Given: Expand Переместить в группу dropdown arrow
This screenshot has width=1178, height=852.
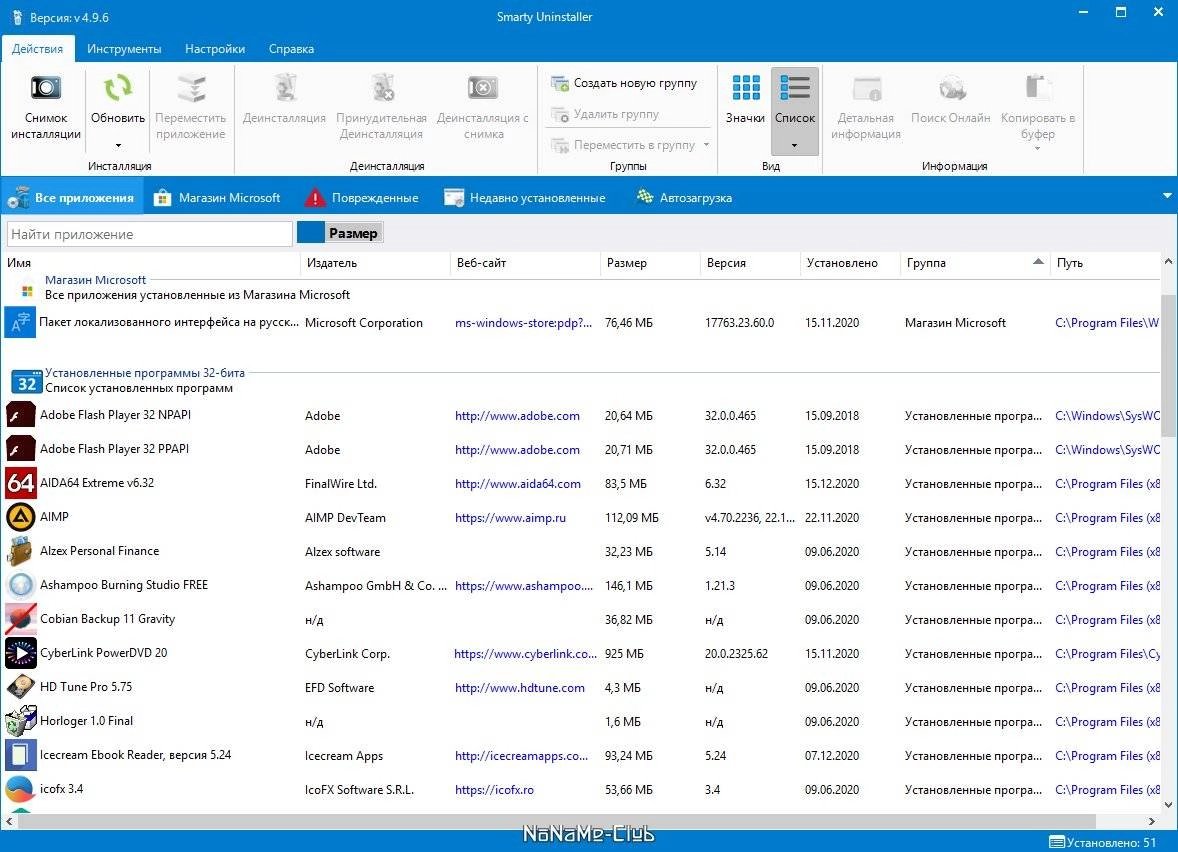Looking at the screenshot, I should [706, 144].
